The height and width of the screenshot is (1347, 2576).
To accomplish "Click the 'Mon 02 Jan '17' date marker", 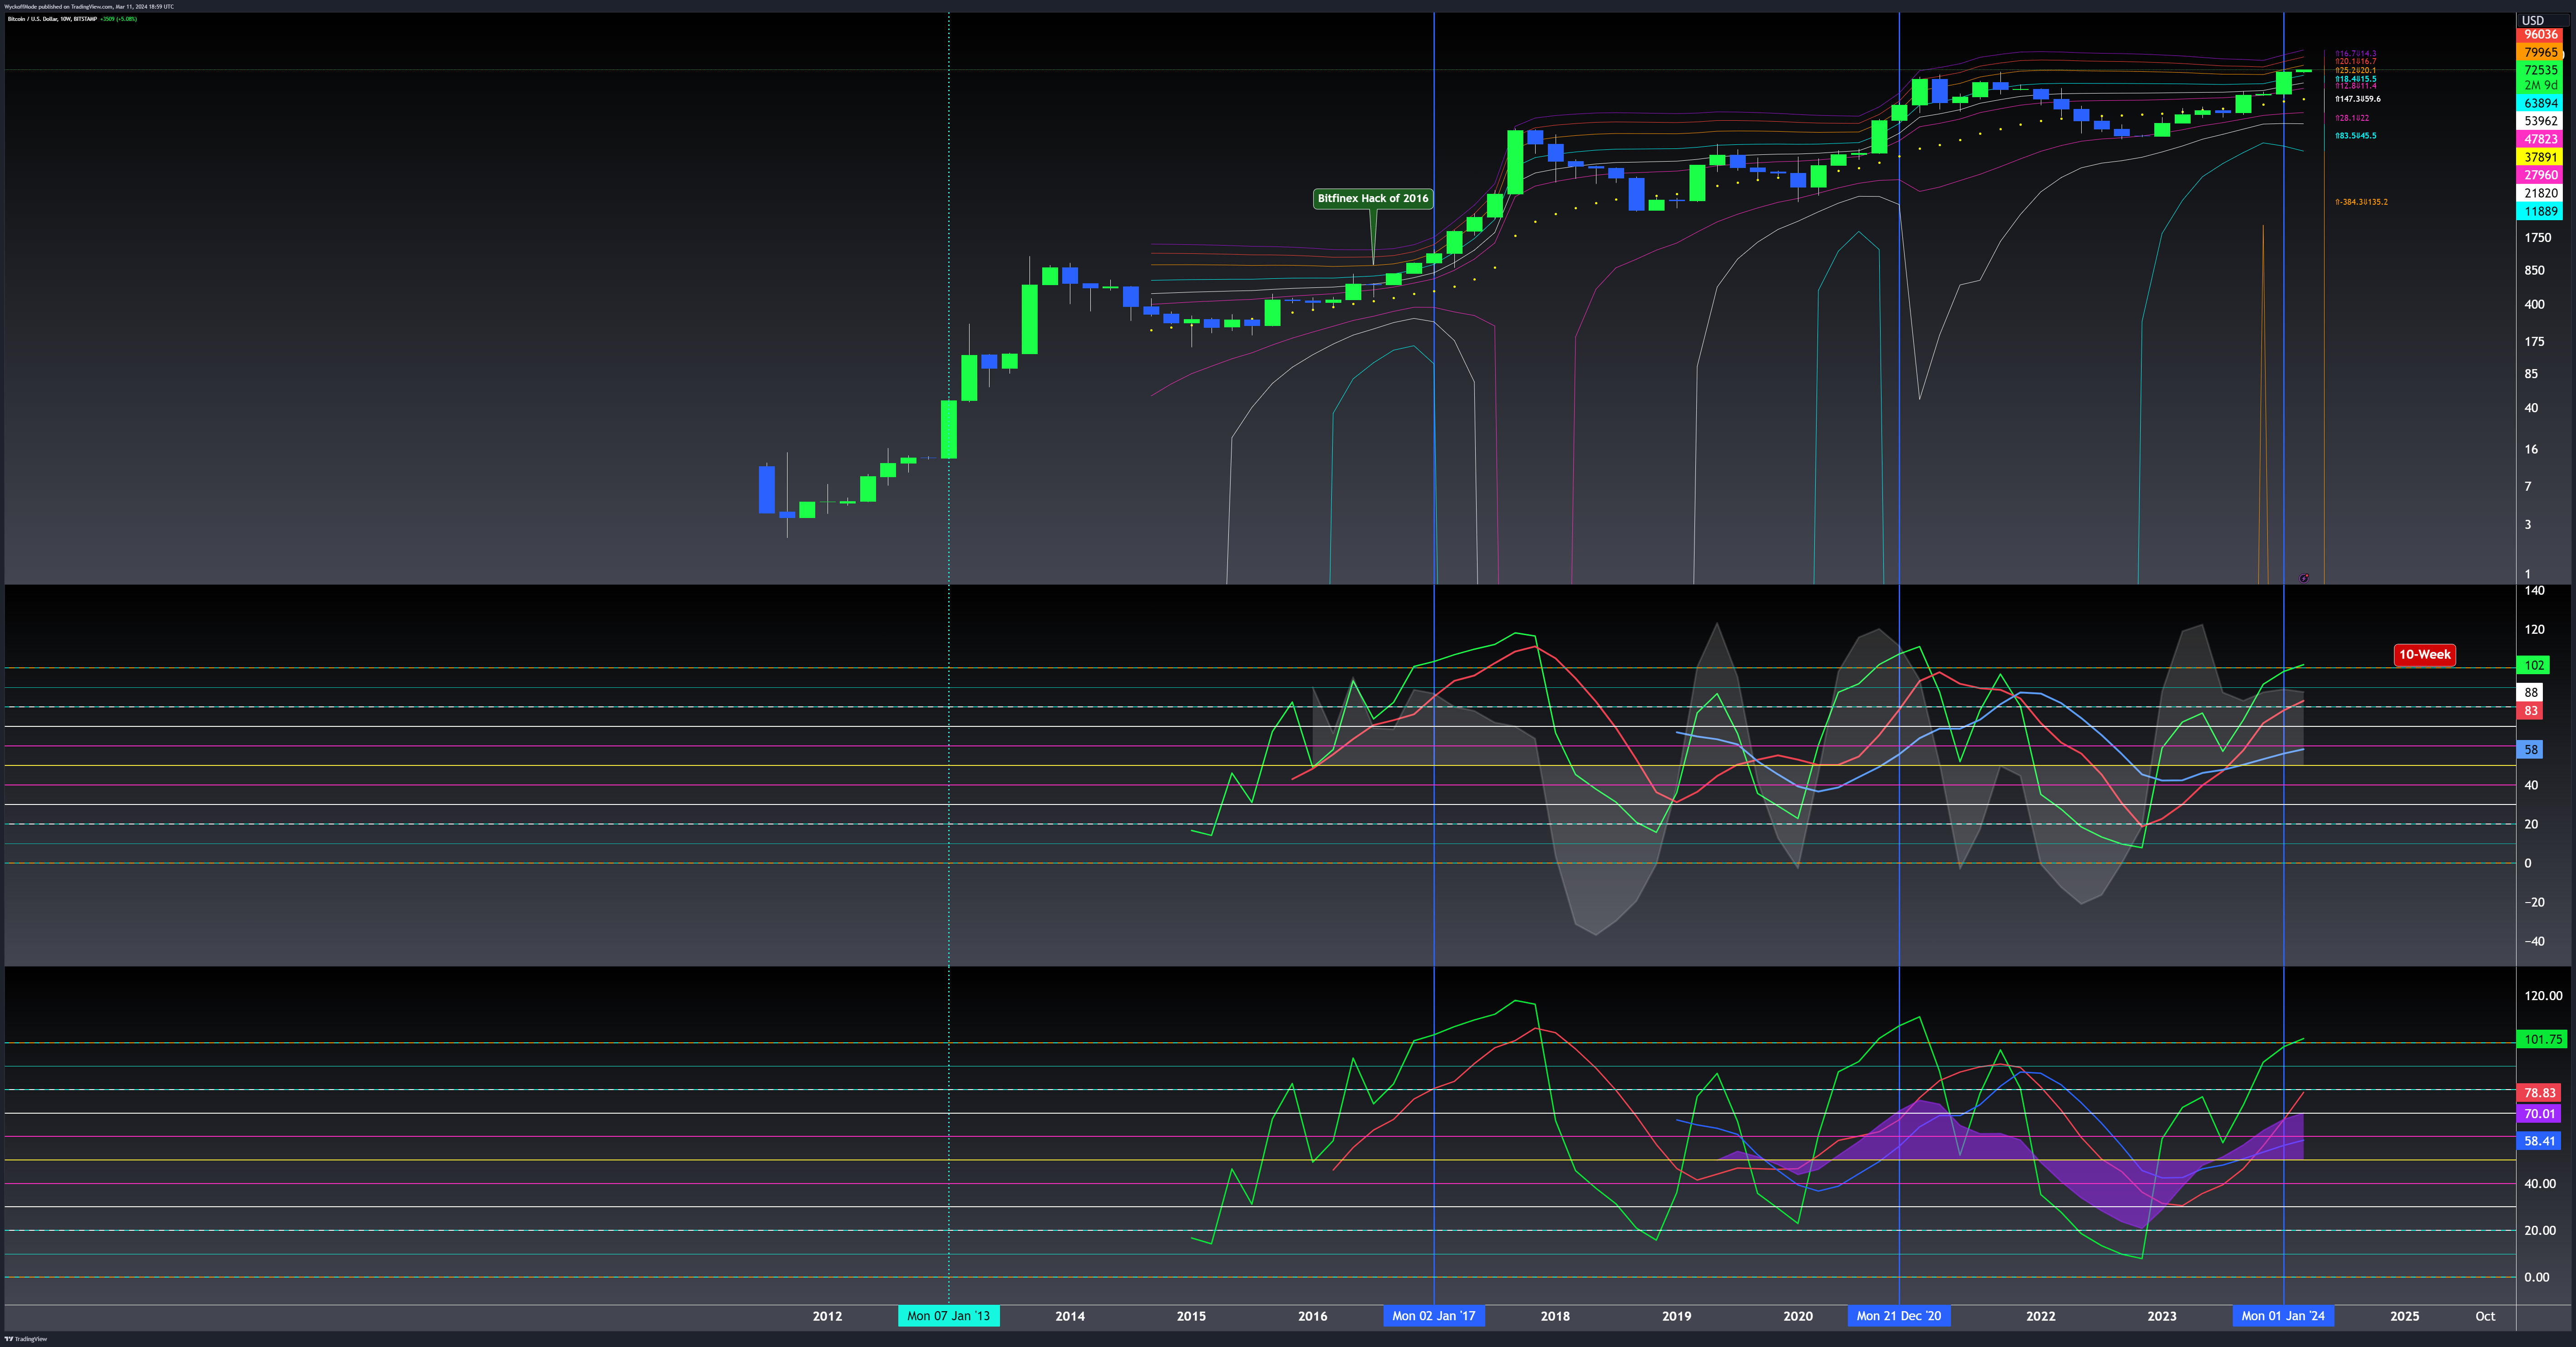I will 1434,1316.
